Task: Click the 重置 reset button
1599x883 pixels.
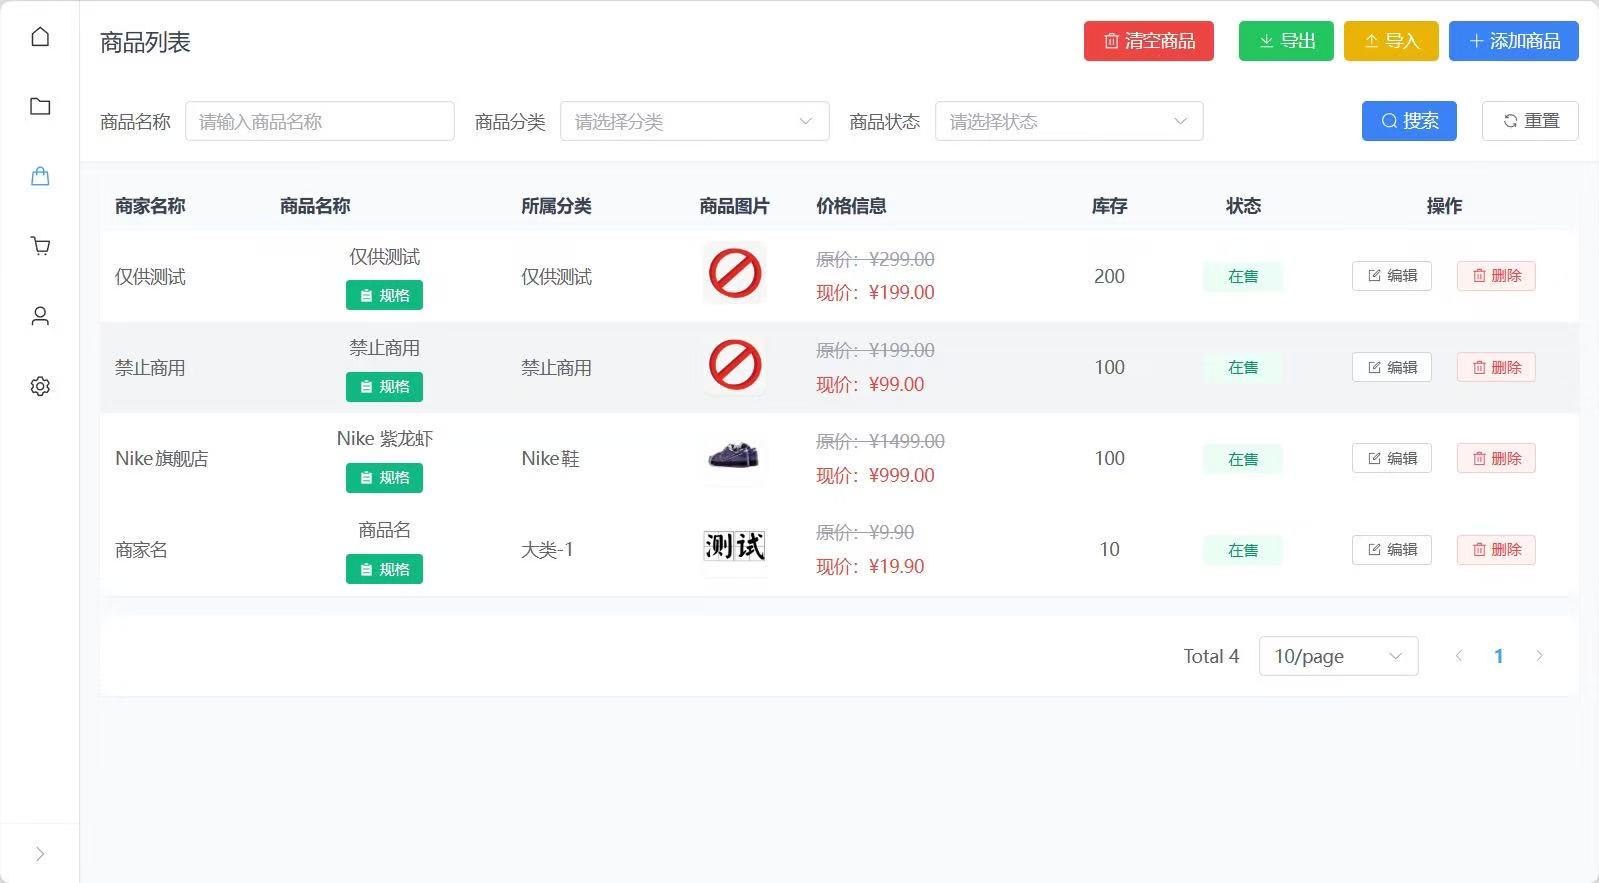Action: [x=1530, y=121]
